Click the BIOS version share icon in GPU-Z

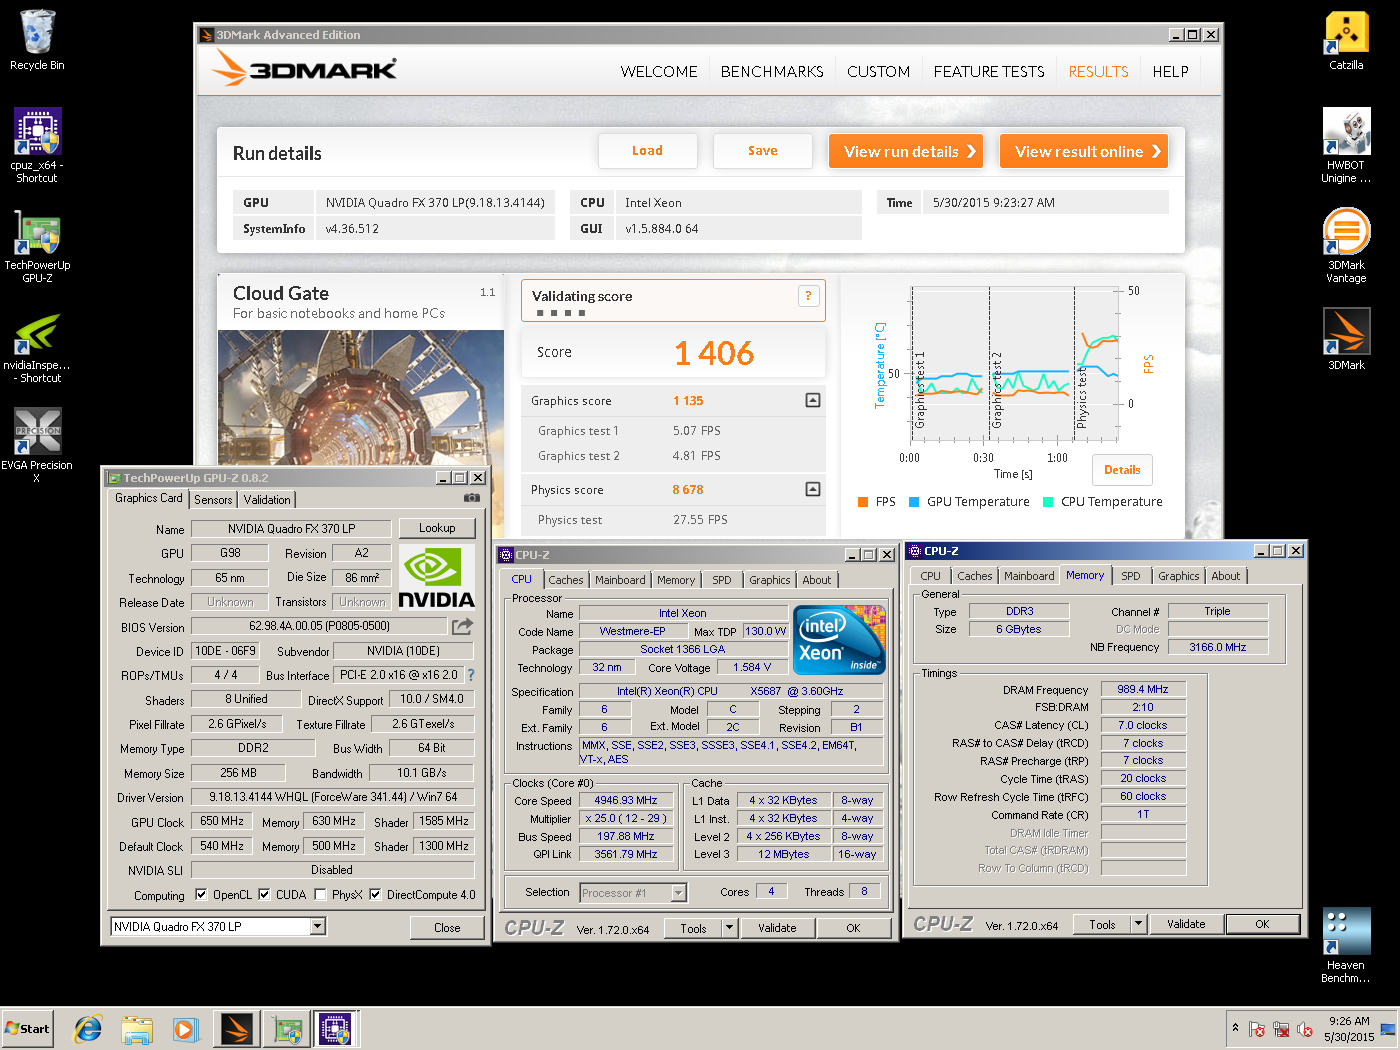tap(462, 627)
